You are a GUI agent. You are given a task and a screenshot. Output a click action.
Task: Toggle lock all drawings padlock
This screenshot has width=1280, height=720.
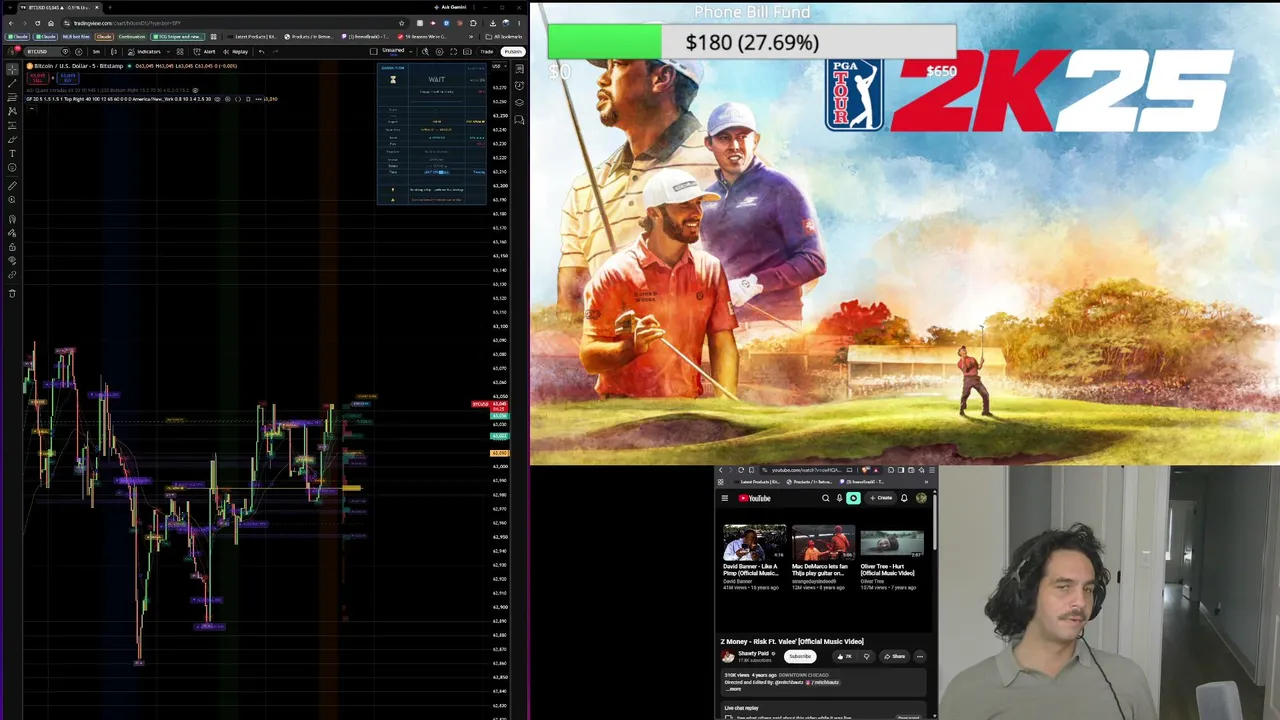[12, 246]
